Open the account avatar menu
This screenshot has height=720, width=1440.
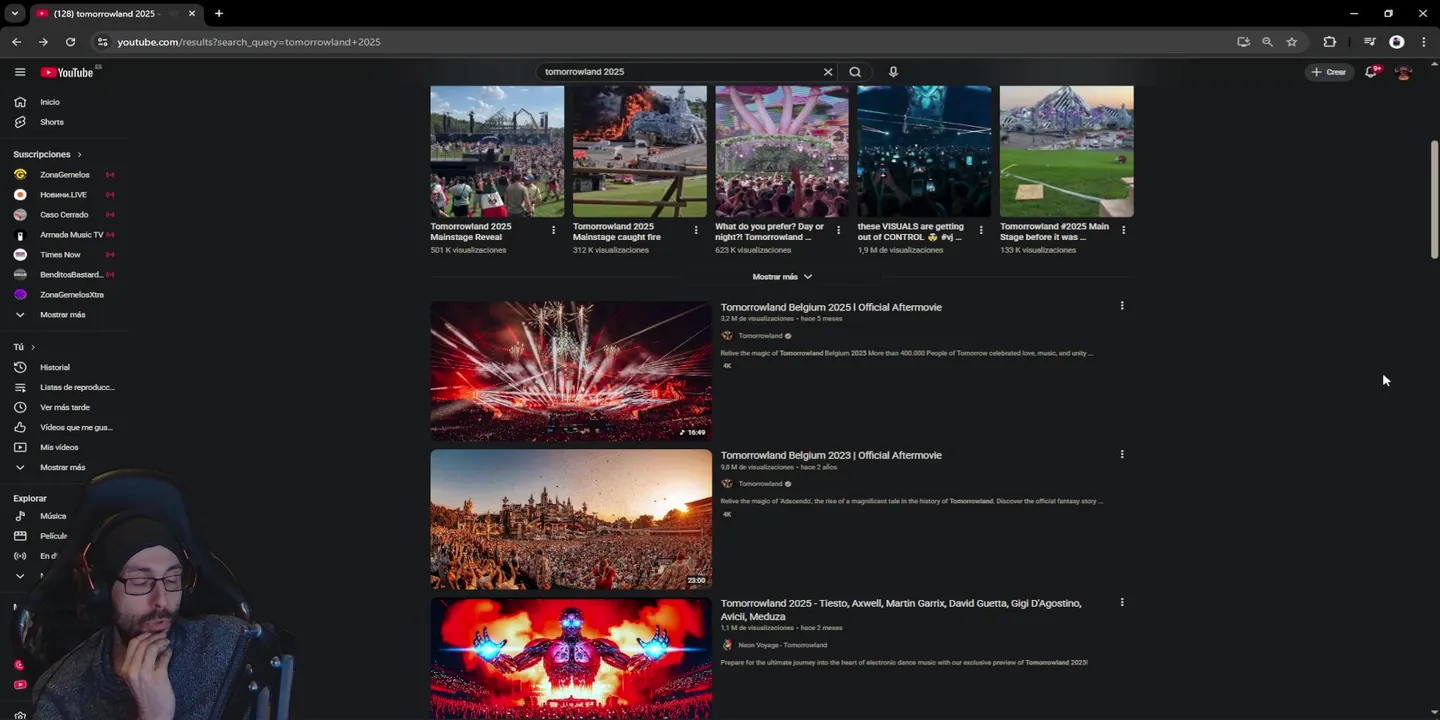1404,72
